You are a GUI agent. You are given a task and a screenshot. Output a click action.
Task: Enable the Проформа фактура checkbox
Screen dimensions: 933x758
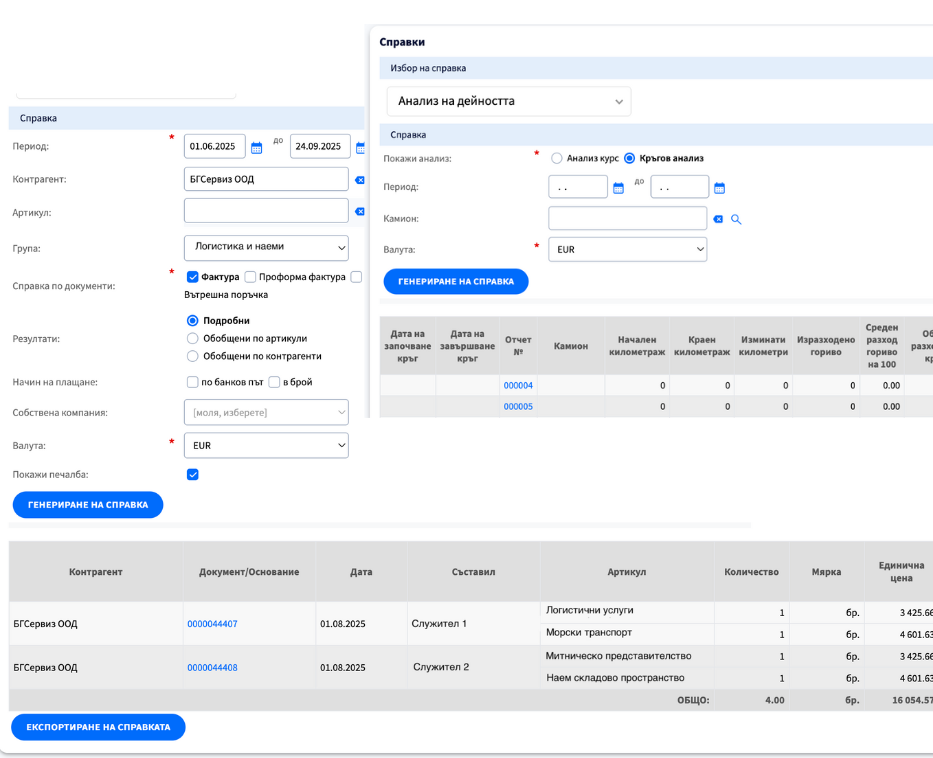click(x=251, y=277)
